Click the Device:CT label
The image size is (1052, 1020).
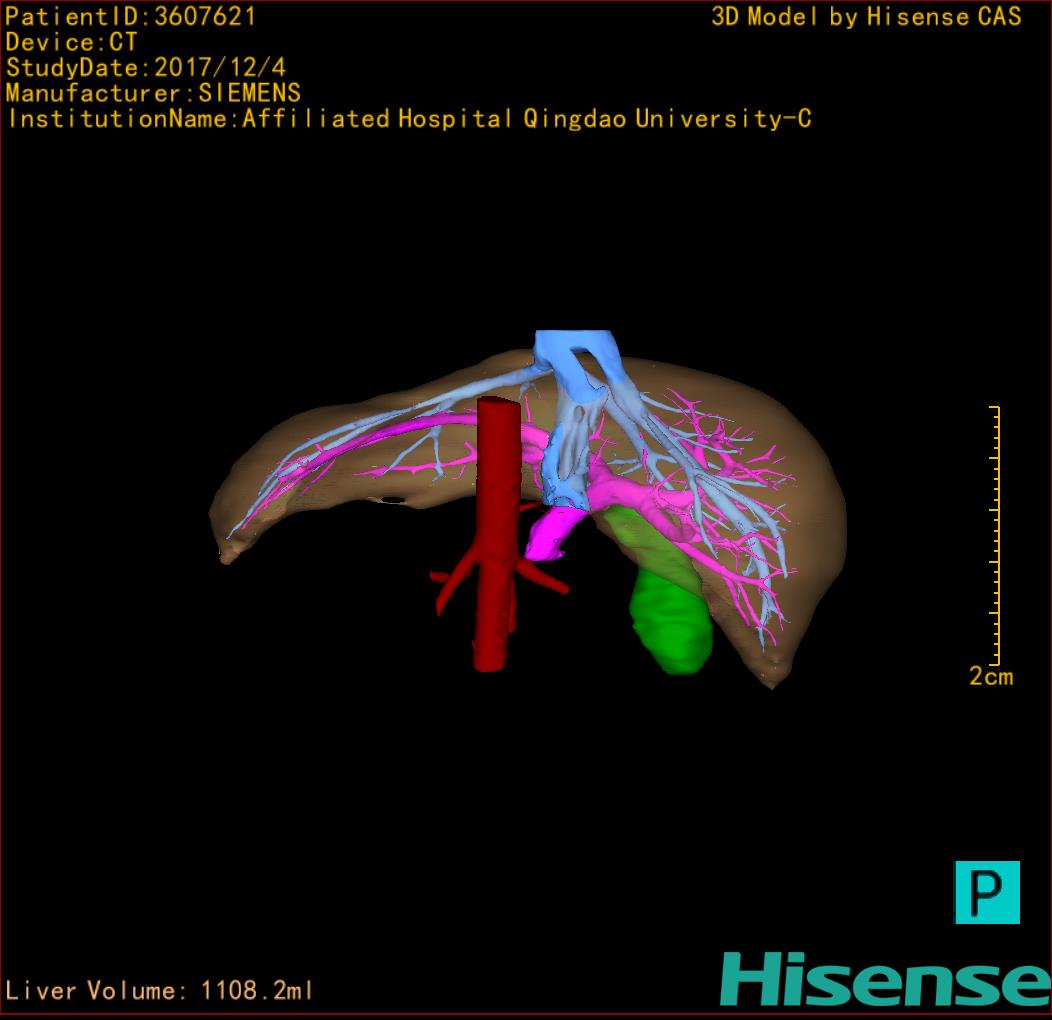coord(71,42)
